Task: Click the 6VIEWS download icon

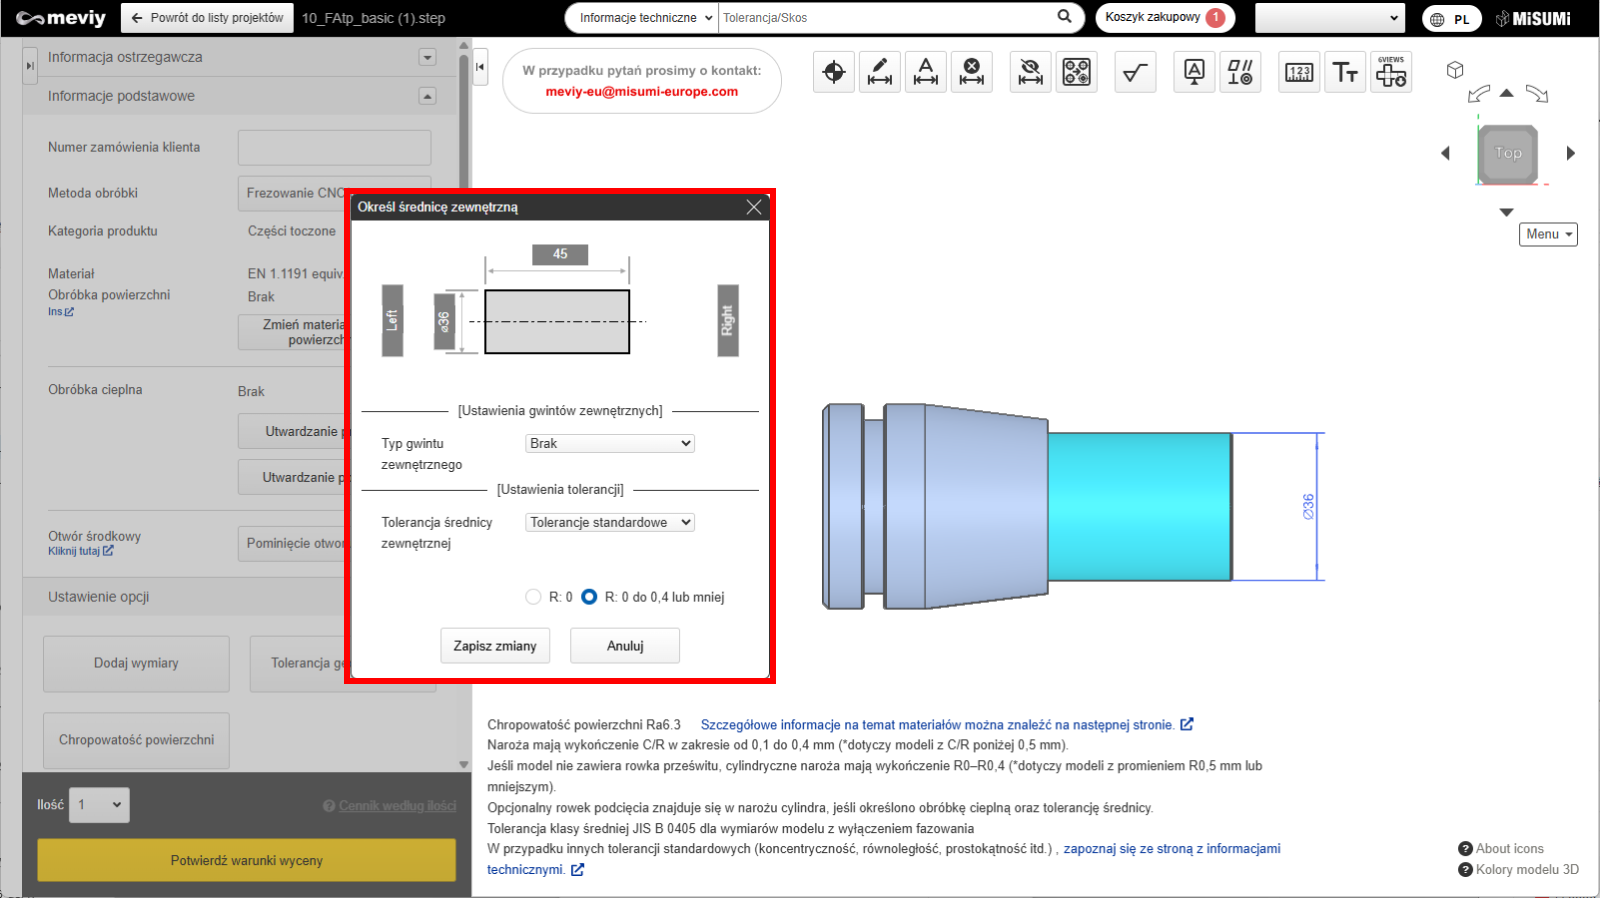Action: [x=1391, y=72]
